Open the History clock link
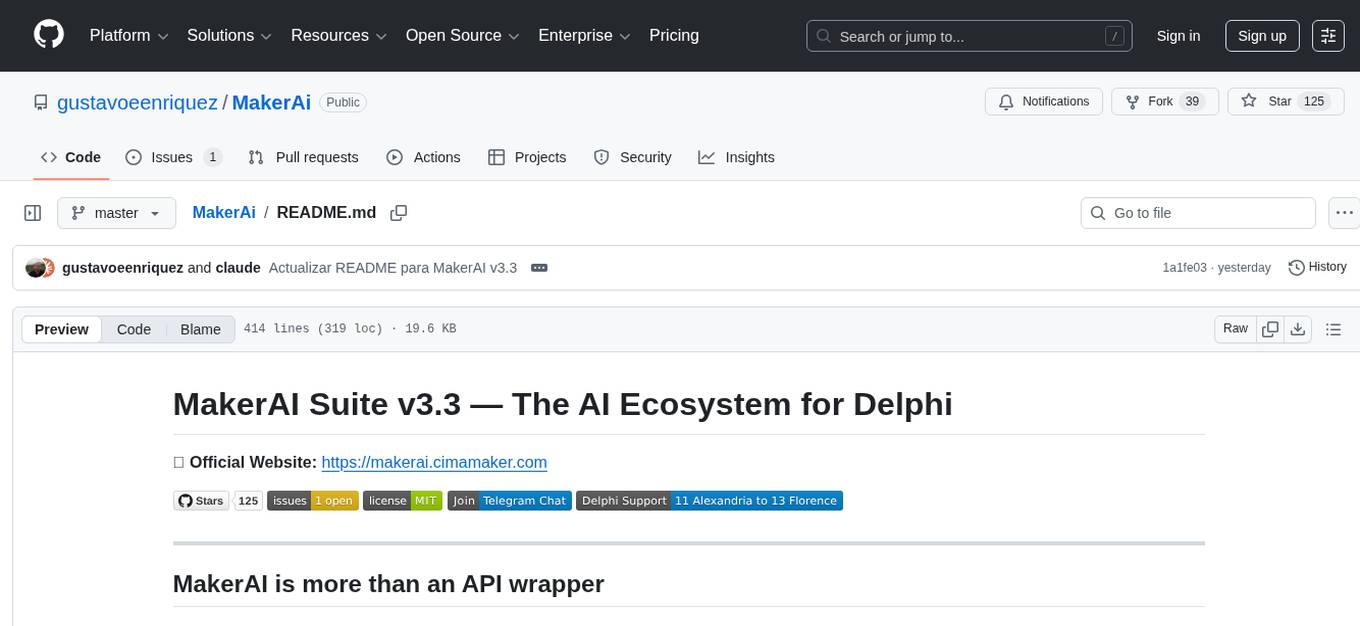Viewport: 1360px width, 626px height. (1317, 267)
